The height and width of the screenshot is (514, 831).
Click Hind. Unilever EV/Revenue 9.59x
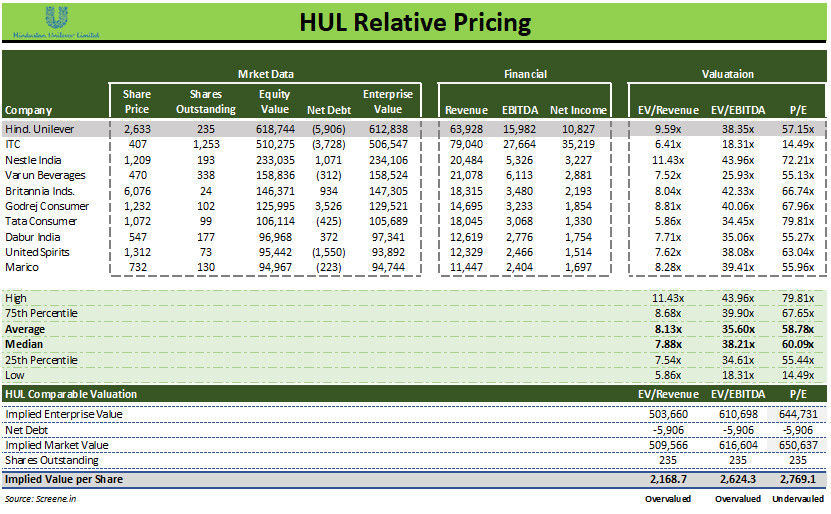point(668,129)
